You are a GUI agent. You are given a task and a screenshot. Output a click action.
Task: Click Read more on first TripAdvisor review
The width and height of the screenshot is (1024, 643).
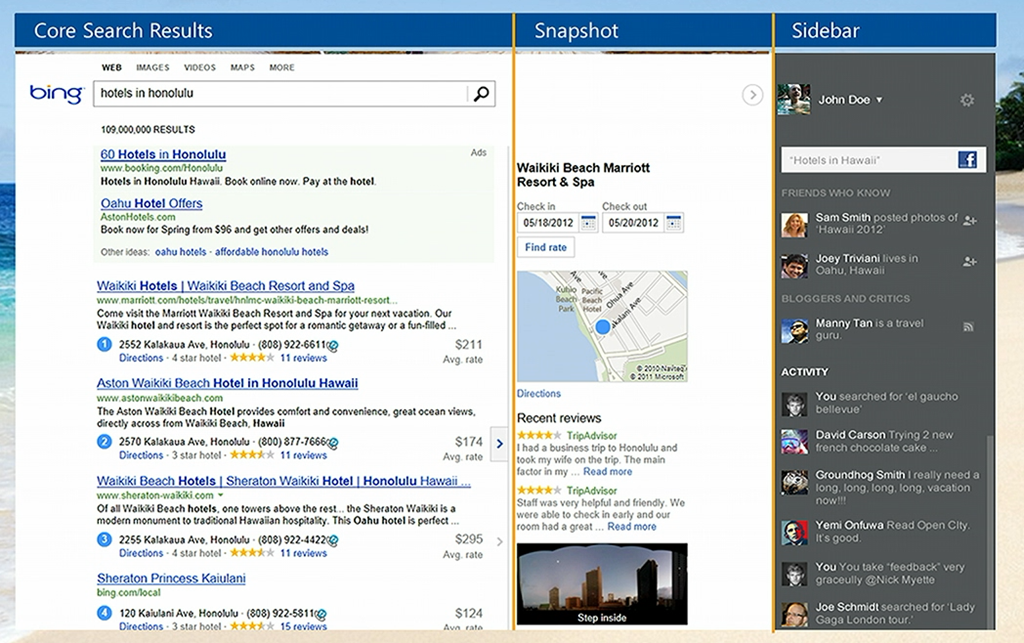tap(607, 471)
